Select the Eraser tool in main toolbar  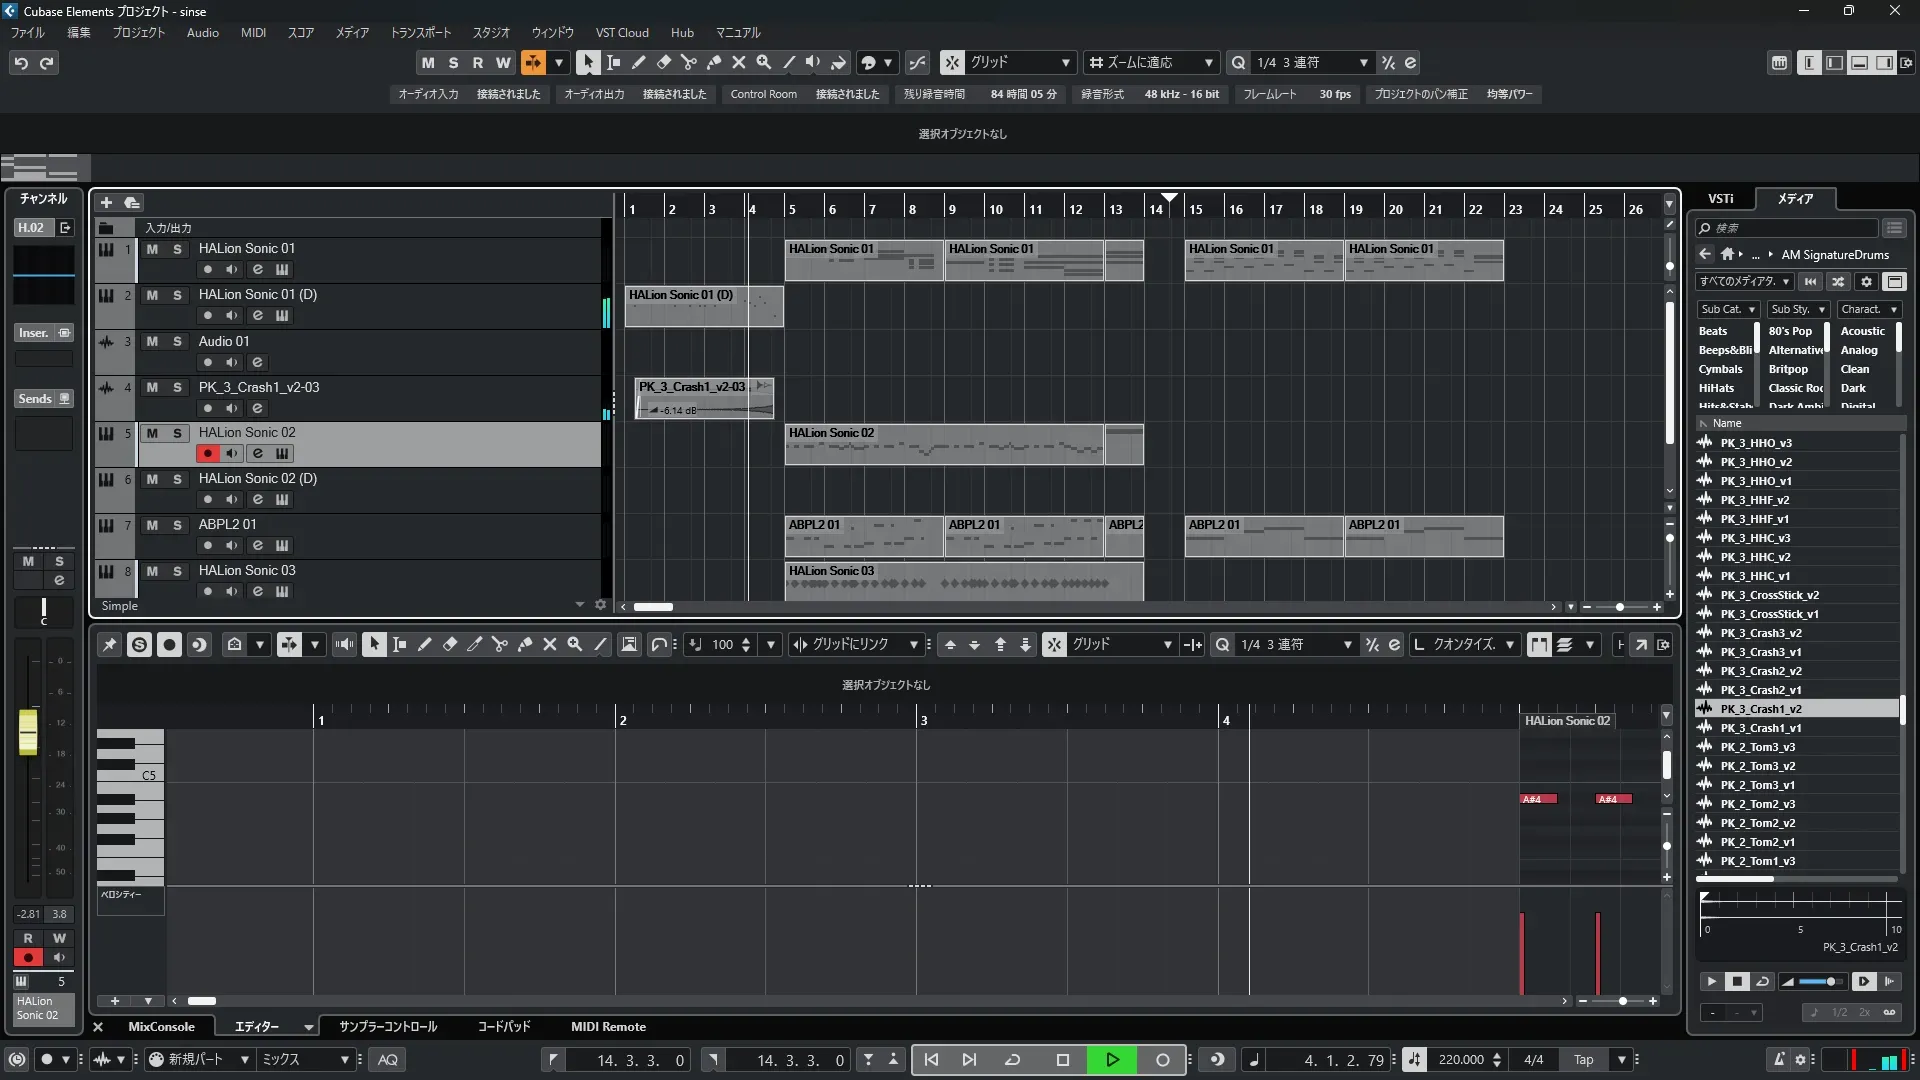click(x=663, y=62)
